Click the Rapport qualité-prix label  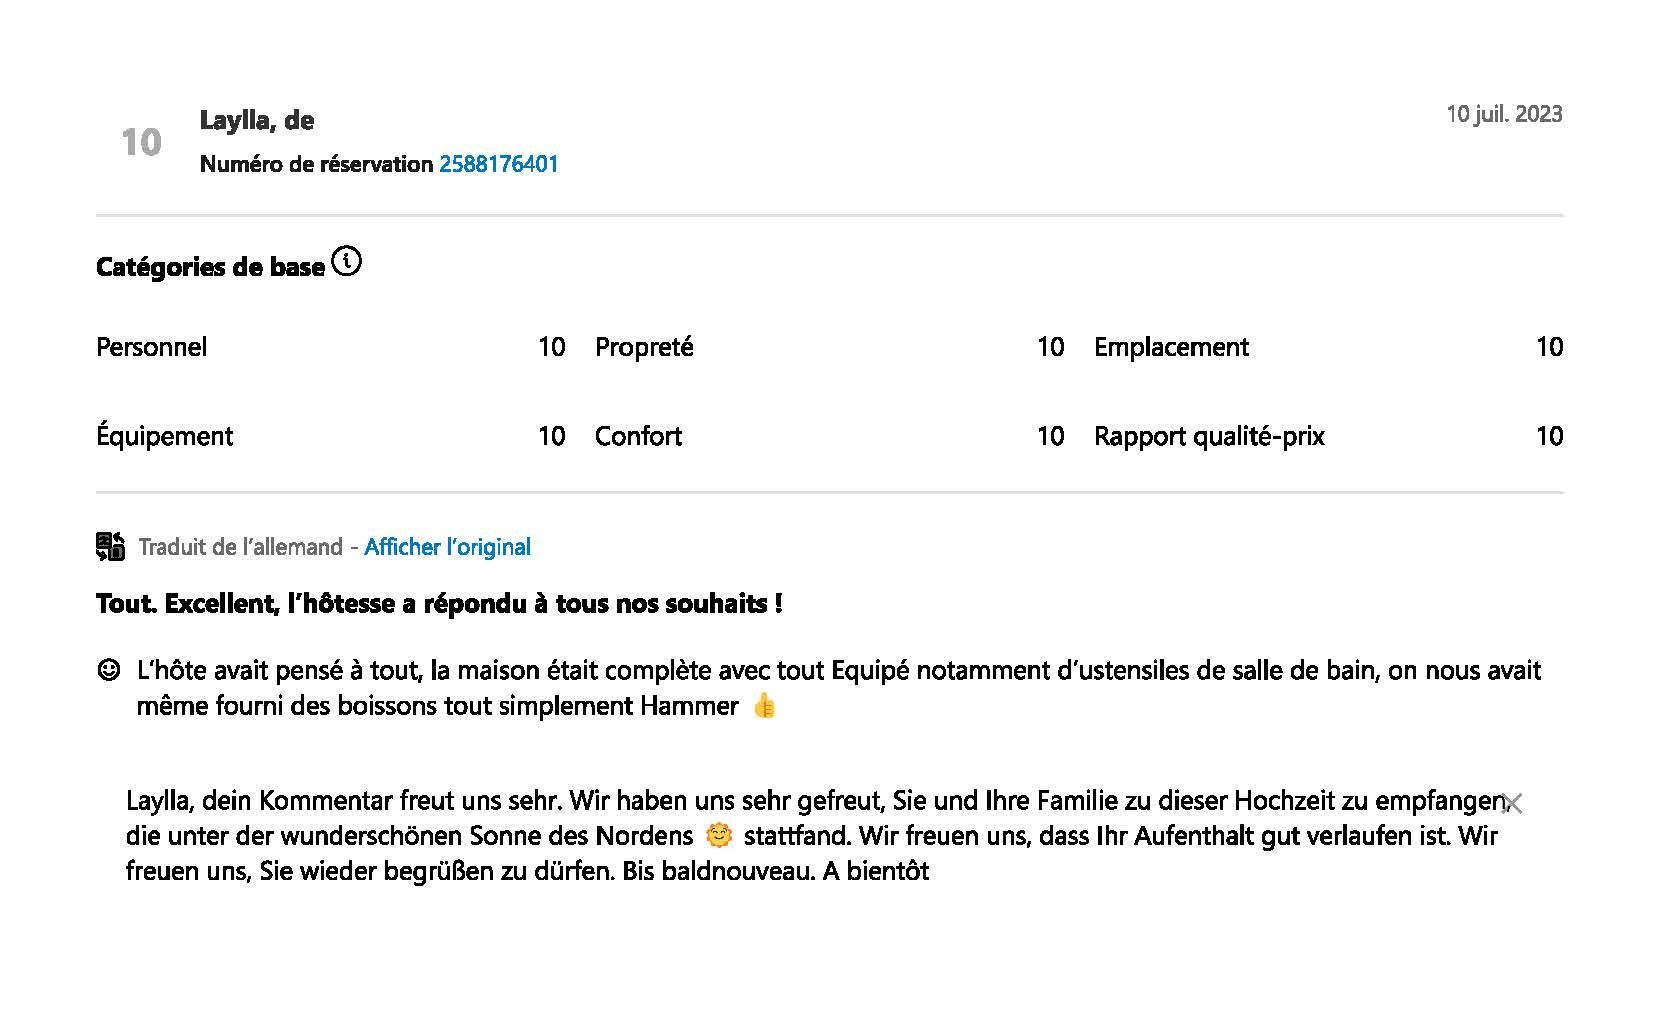1209,436
